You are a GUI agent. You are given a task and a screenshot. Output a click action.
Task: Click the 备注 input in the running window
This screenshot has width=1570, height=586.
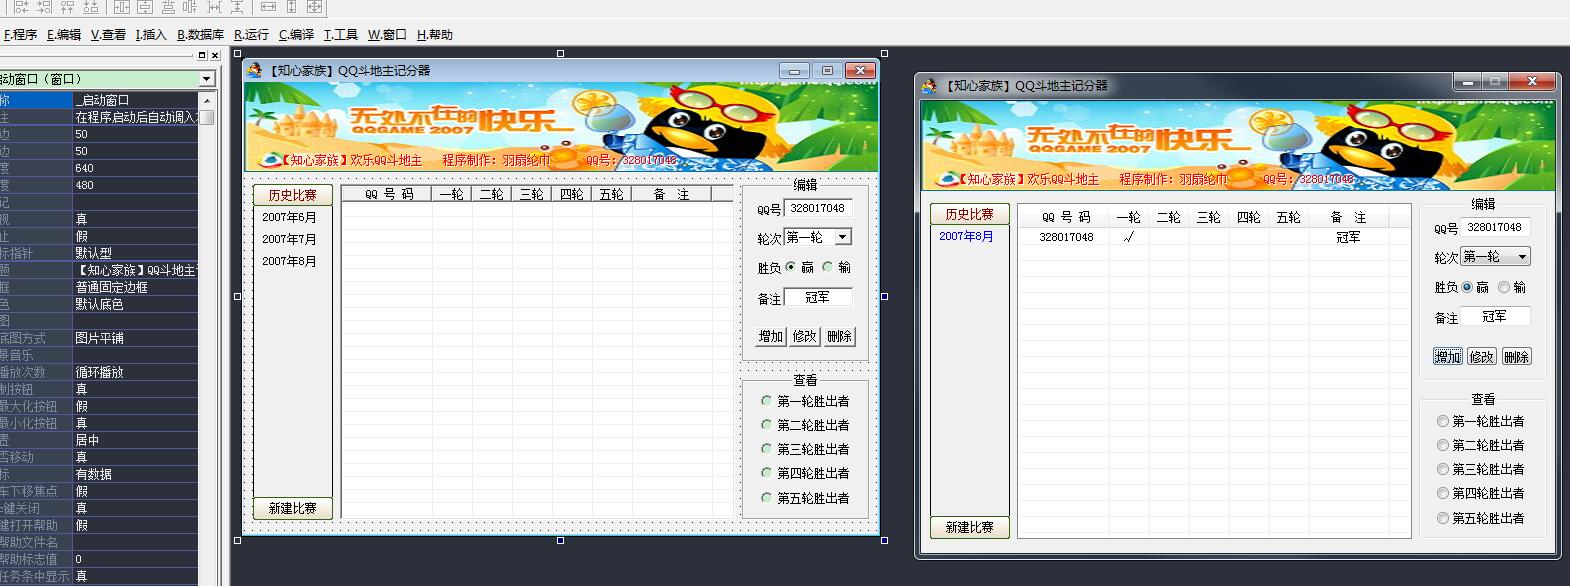coord(1495,316)
